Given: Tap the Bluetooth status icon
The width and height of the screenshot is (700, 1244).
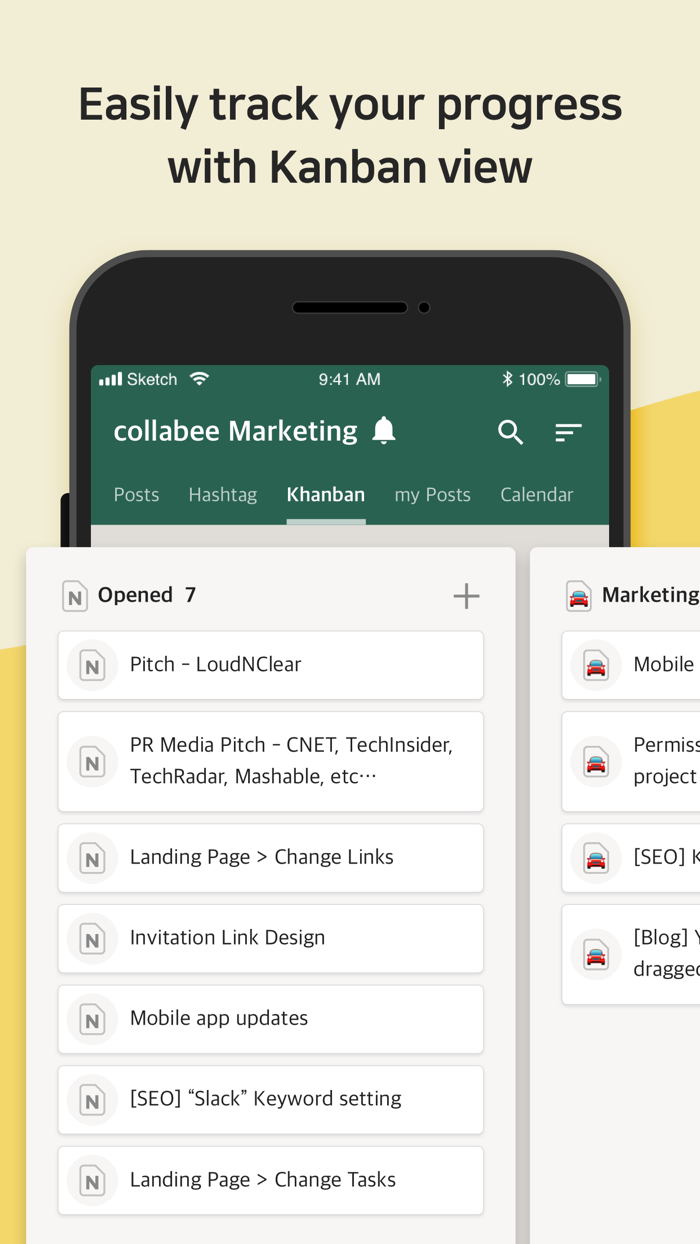Looking at the screenshot, I should (507, 379).
